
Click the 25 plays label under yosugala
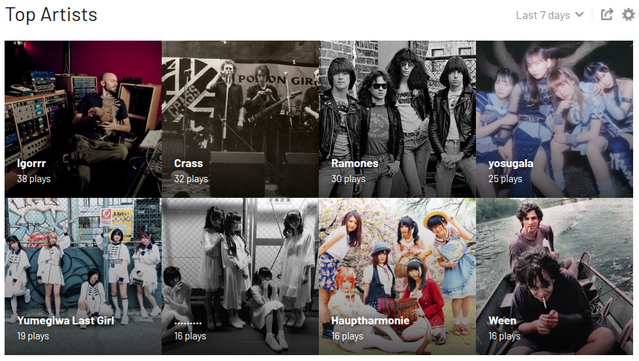(x=505, y=179)
